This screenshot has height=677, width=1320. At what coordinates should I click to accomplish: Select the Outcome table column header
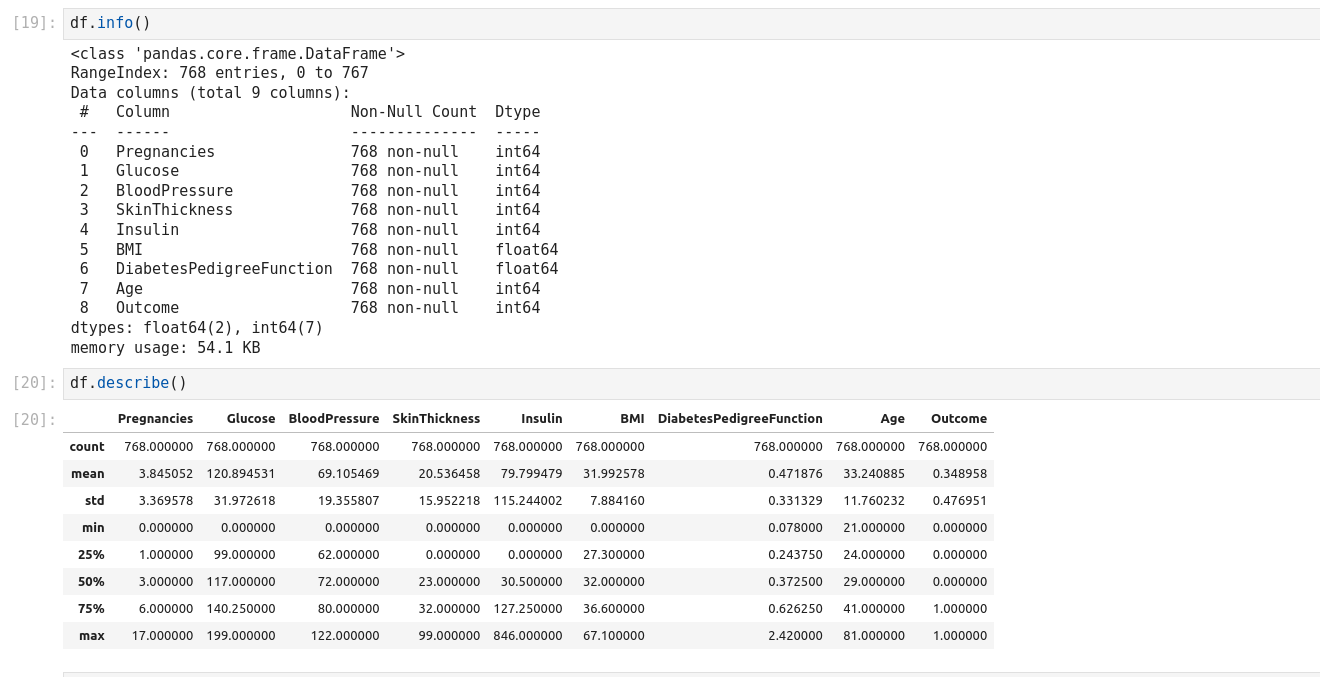(958, 419)
